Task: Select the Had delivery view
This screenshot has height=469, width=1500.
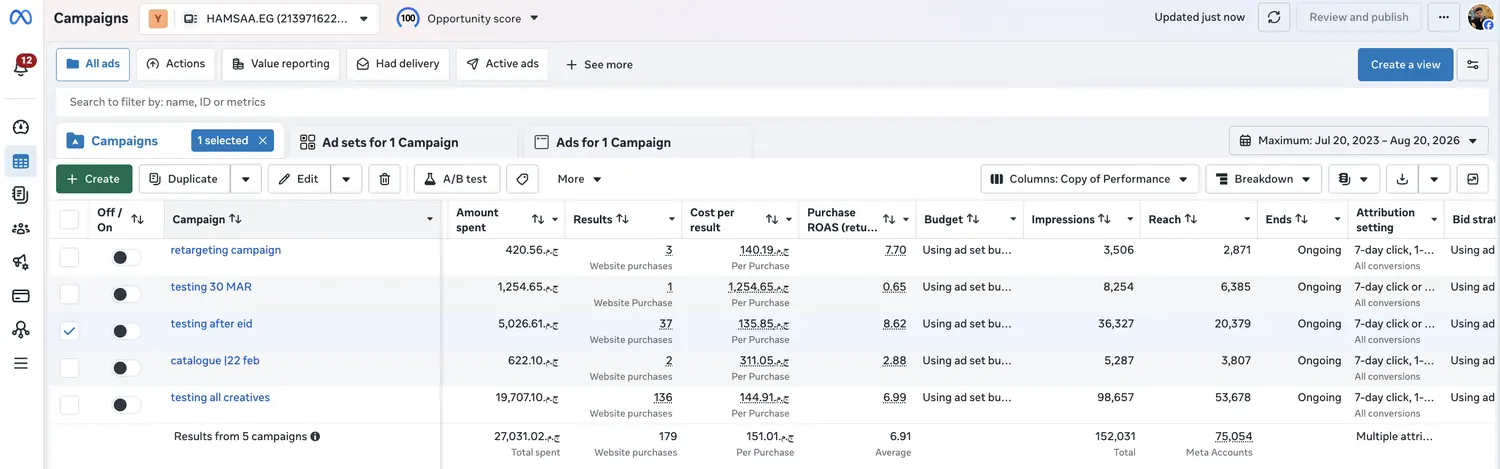Action: [398, 64]
